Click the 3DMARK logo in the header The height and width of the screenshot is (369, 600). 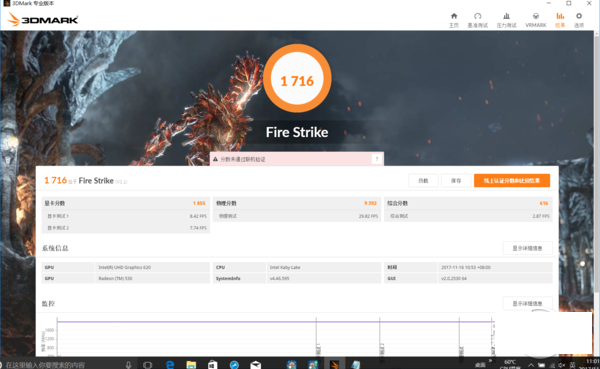pos(43,19)
